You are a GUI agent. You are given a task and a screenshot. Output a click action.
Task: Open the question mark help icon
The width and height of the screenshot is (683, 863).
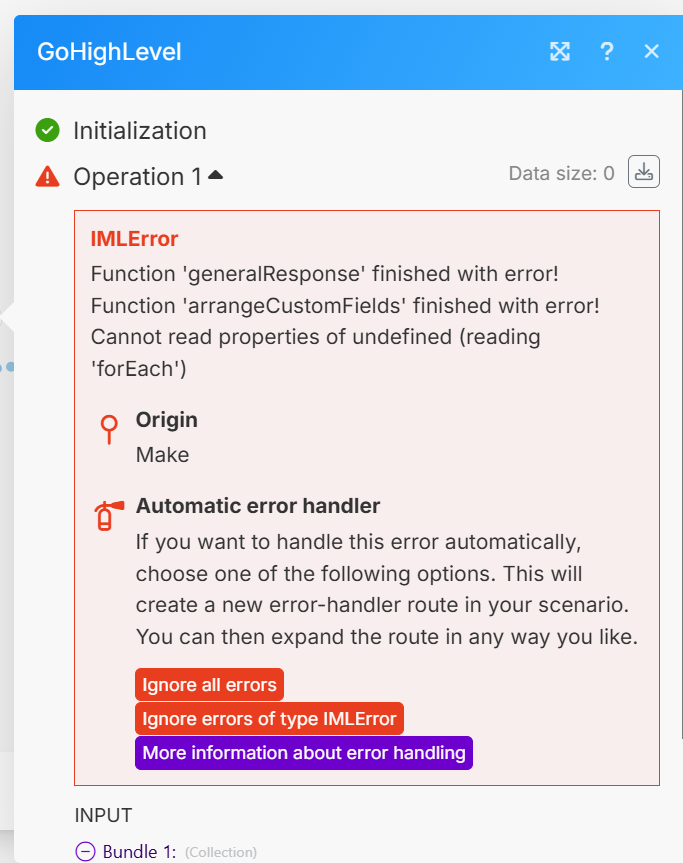(x=606, y=52)
